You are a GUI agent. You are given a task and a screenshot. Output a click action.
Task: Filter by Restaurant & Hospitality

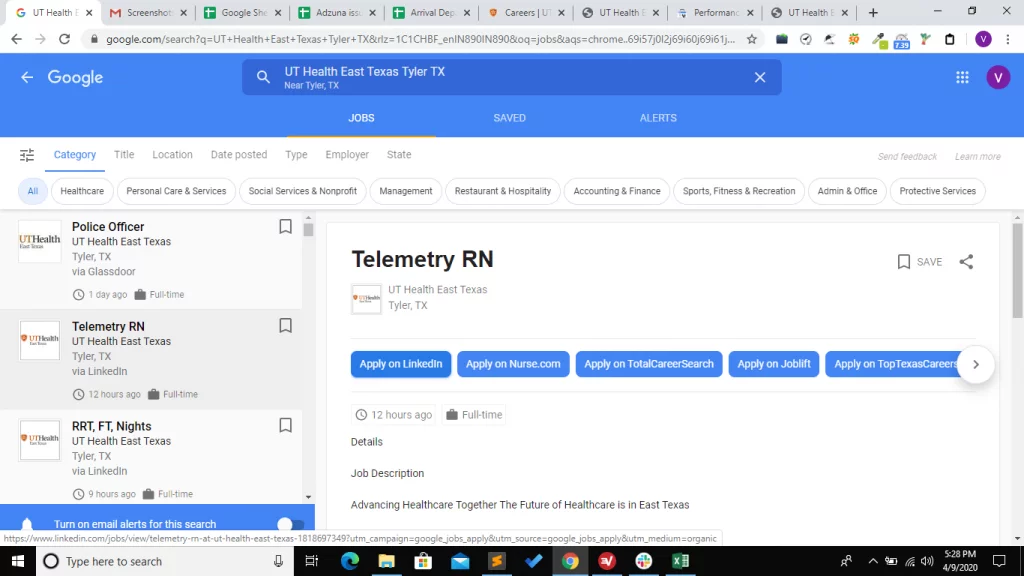[502, 191]
